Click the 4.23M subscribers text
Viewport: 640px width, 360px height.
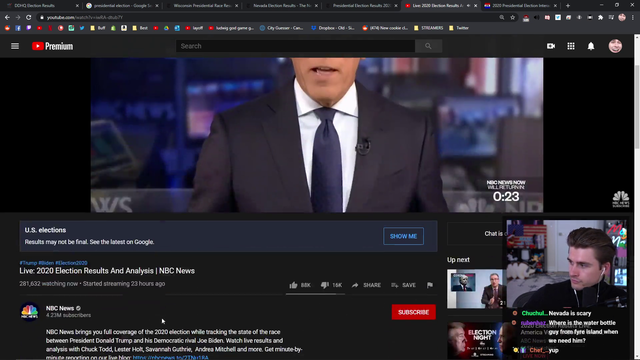[68, 315]
